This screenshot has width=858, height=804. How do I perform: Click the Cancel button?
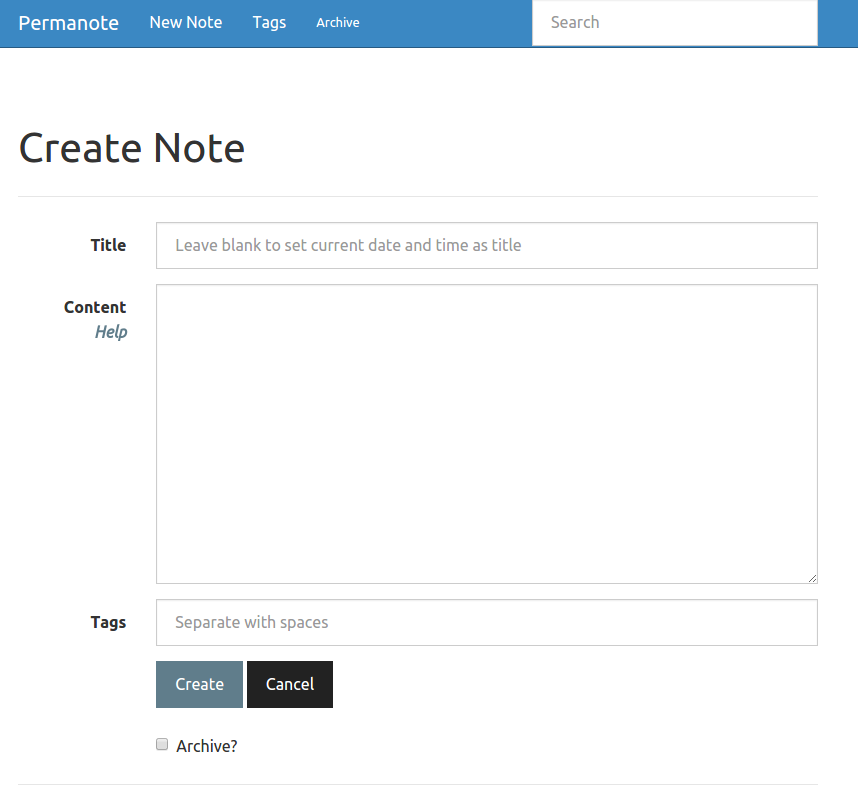pos(290,684)
